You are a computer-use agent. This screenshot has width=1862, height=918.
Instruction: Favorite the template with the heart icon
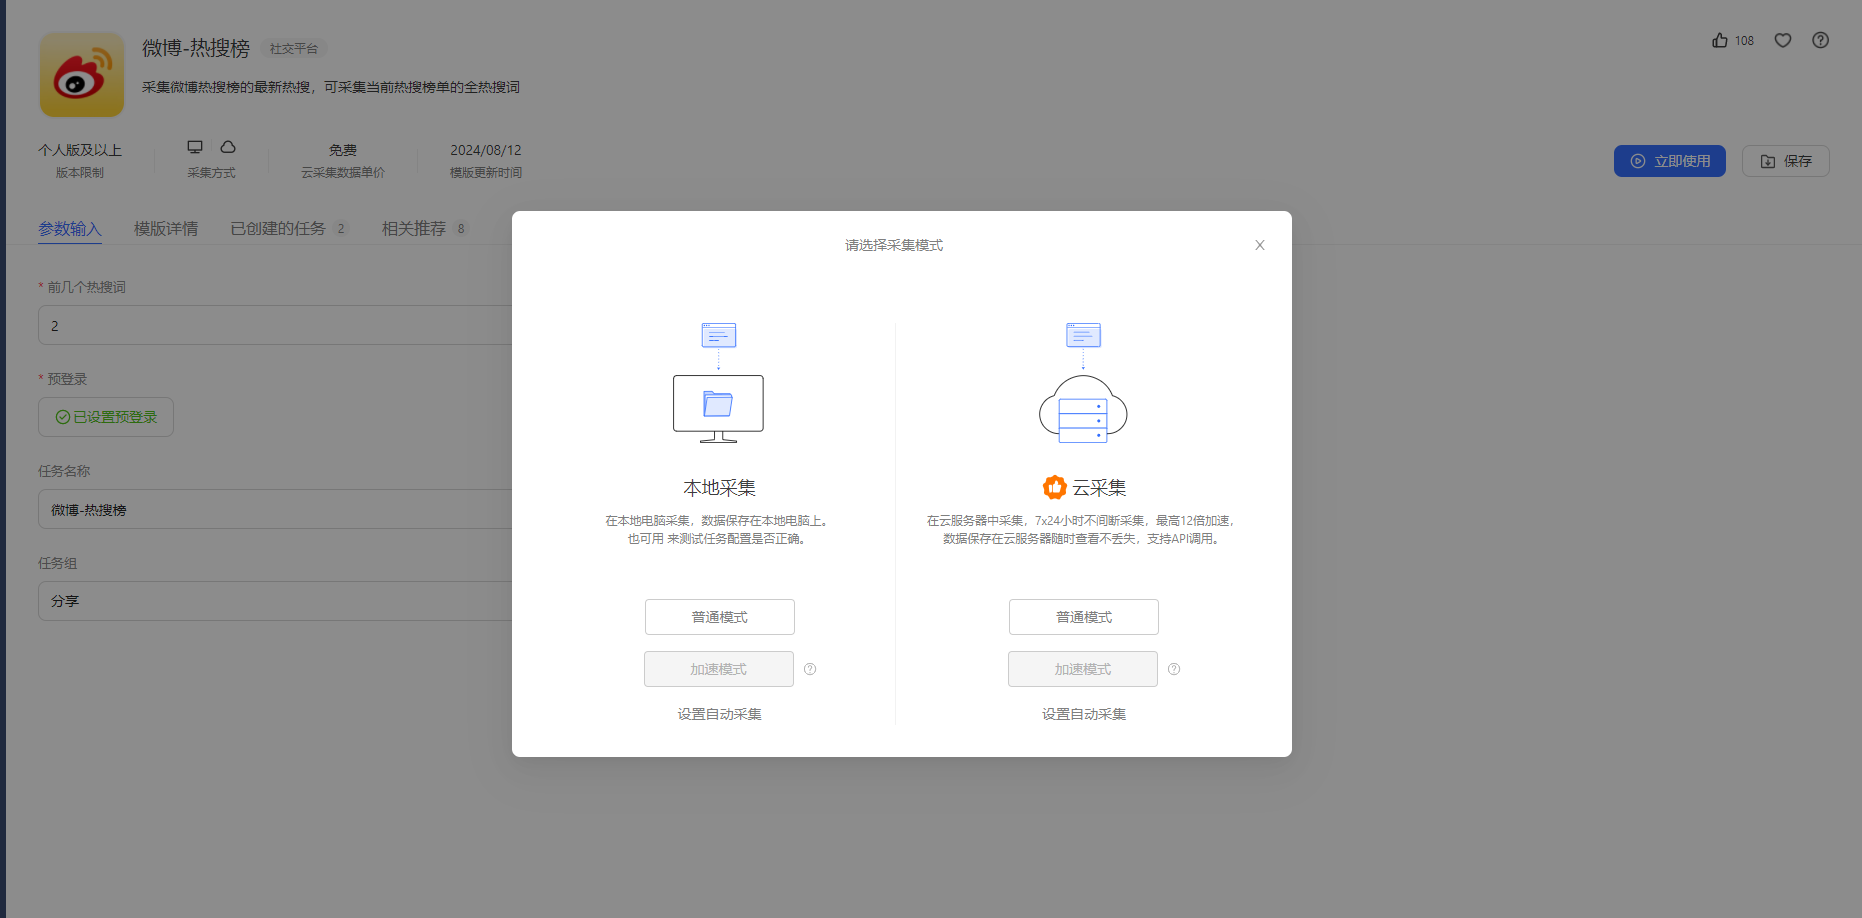coord(1783,40)
